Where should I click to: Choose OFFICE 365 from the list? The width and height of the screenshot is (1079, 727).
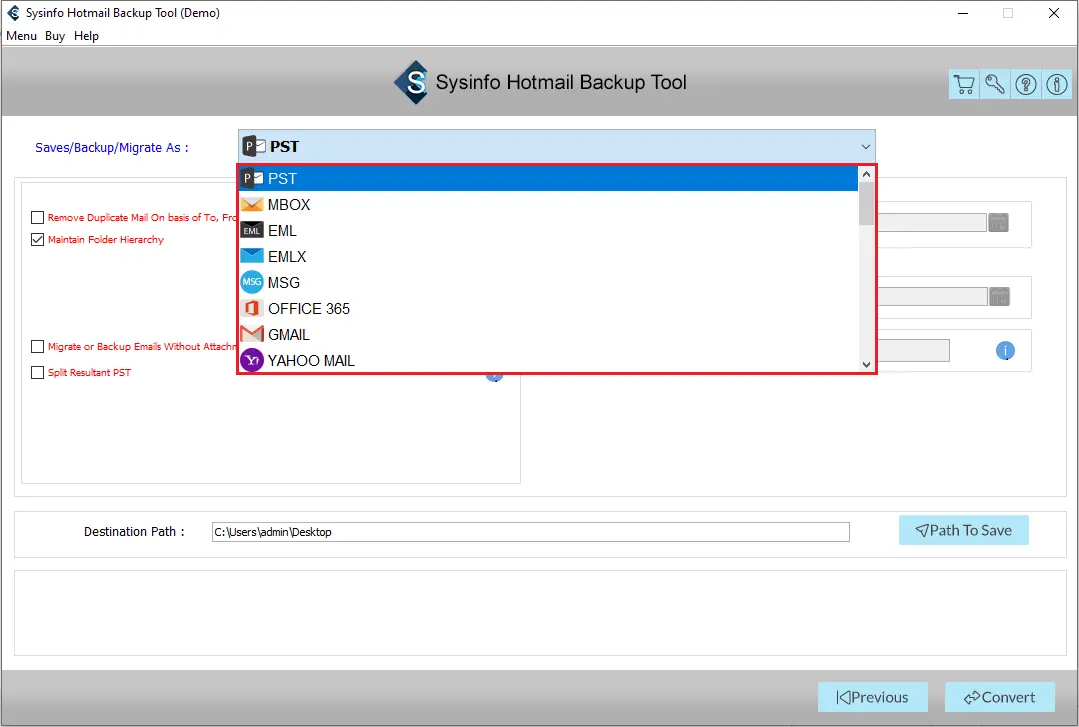548,308
